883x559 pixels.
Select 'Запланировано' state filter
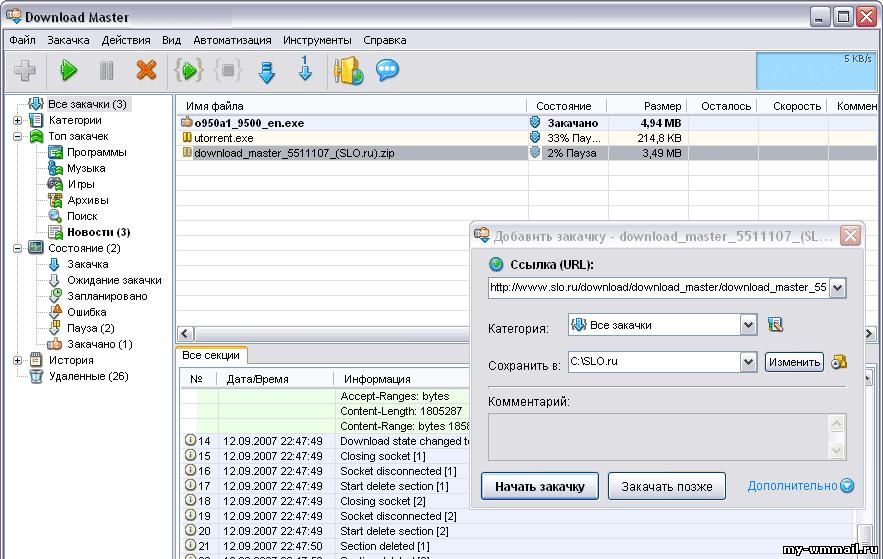coord(107,296)
